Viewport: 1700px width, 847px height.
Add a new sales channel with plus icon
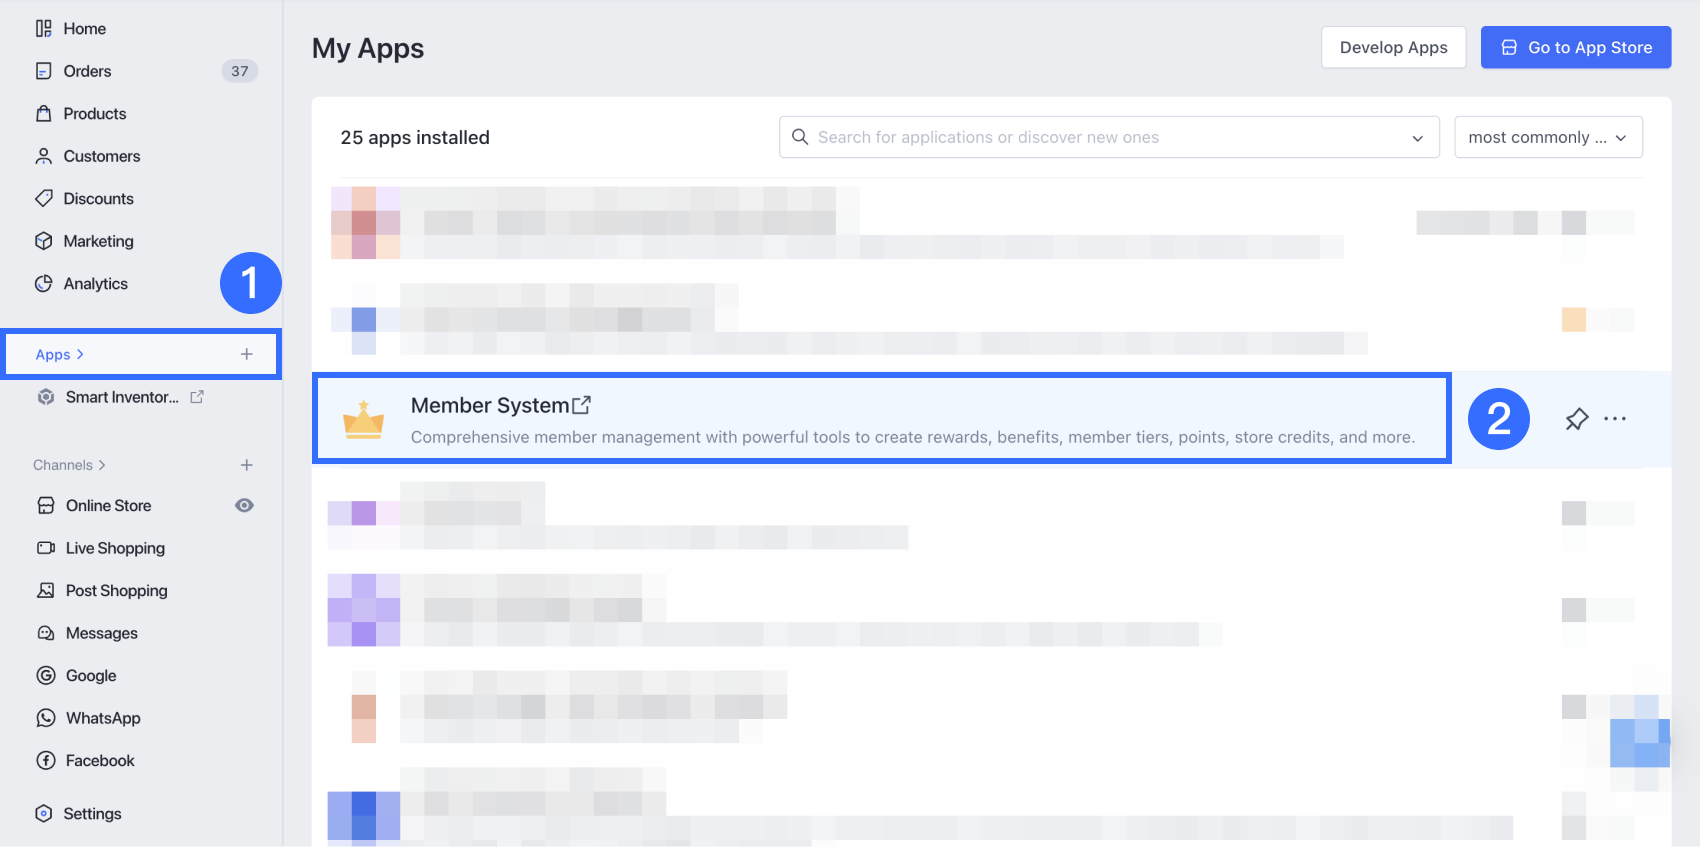(x=247, y=465)
